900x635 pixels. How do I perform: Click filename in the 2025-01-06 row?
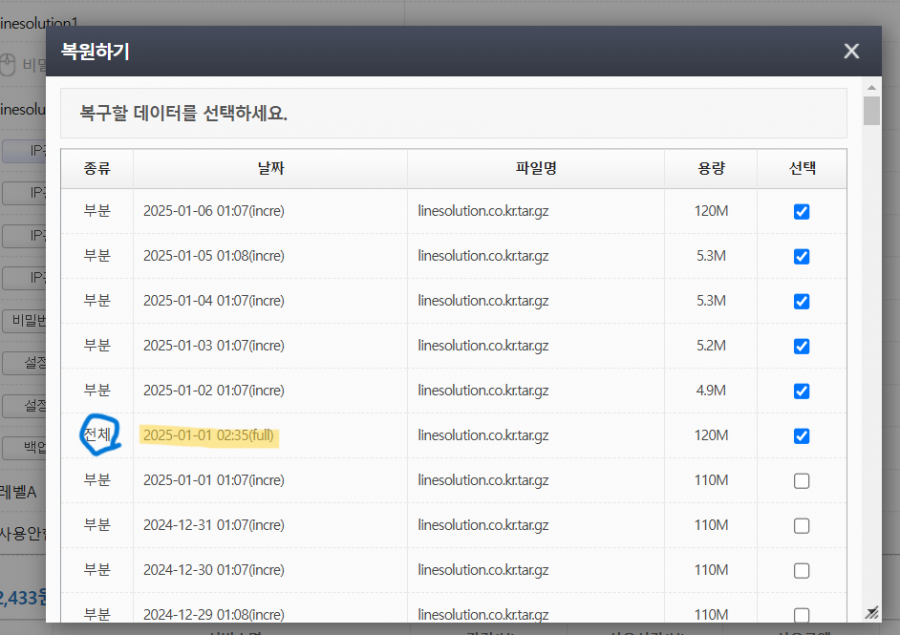[483, 211]
